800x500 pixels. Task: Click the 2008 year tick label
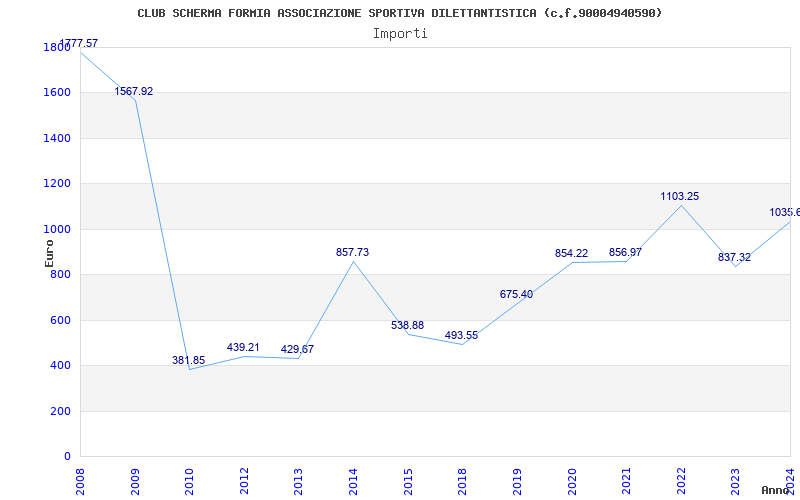[x=80, y=482]
